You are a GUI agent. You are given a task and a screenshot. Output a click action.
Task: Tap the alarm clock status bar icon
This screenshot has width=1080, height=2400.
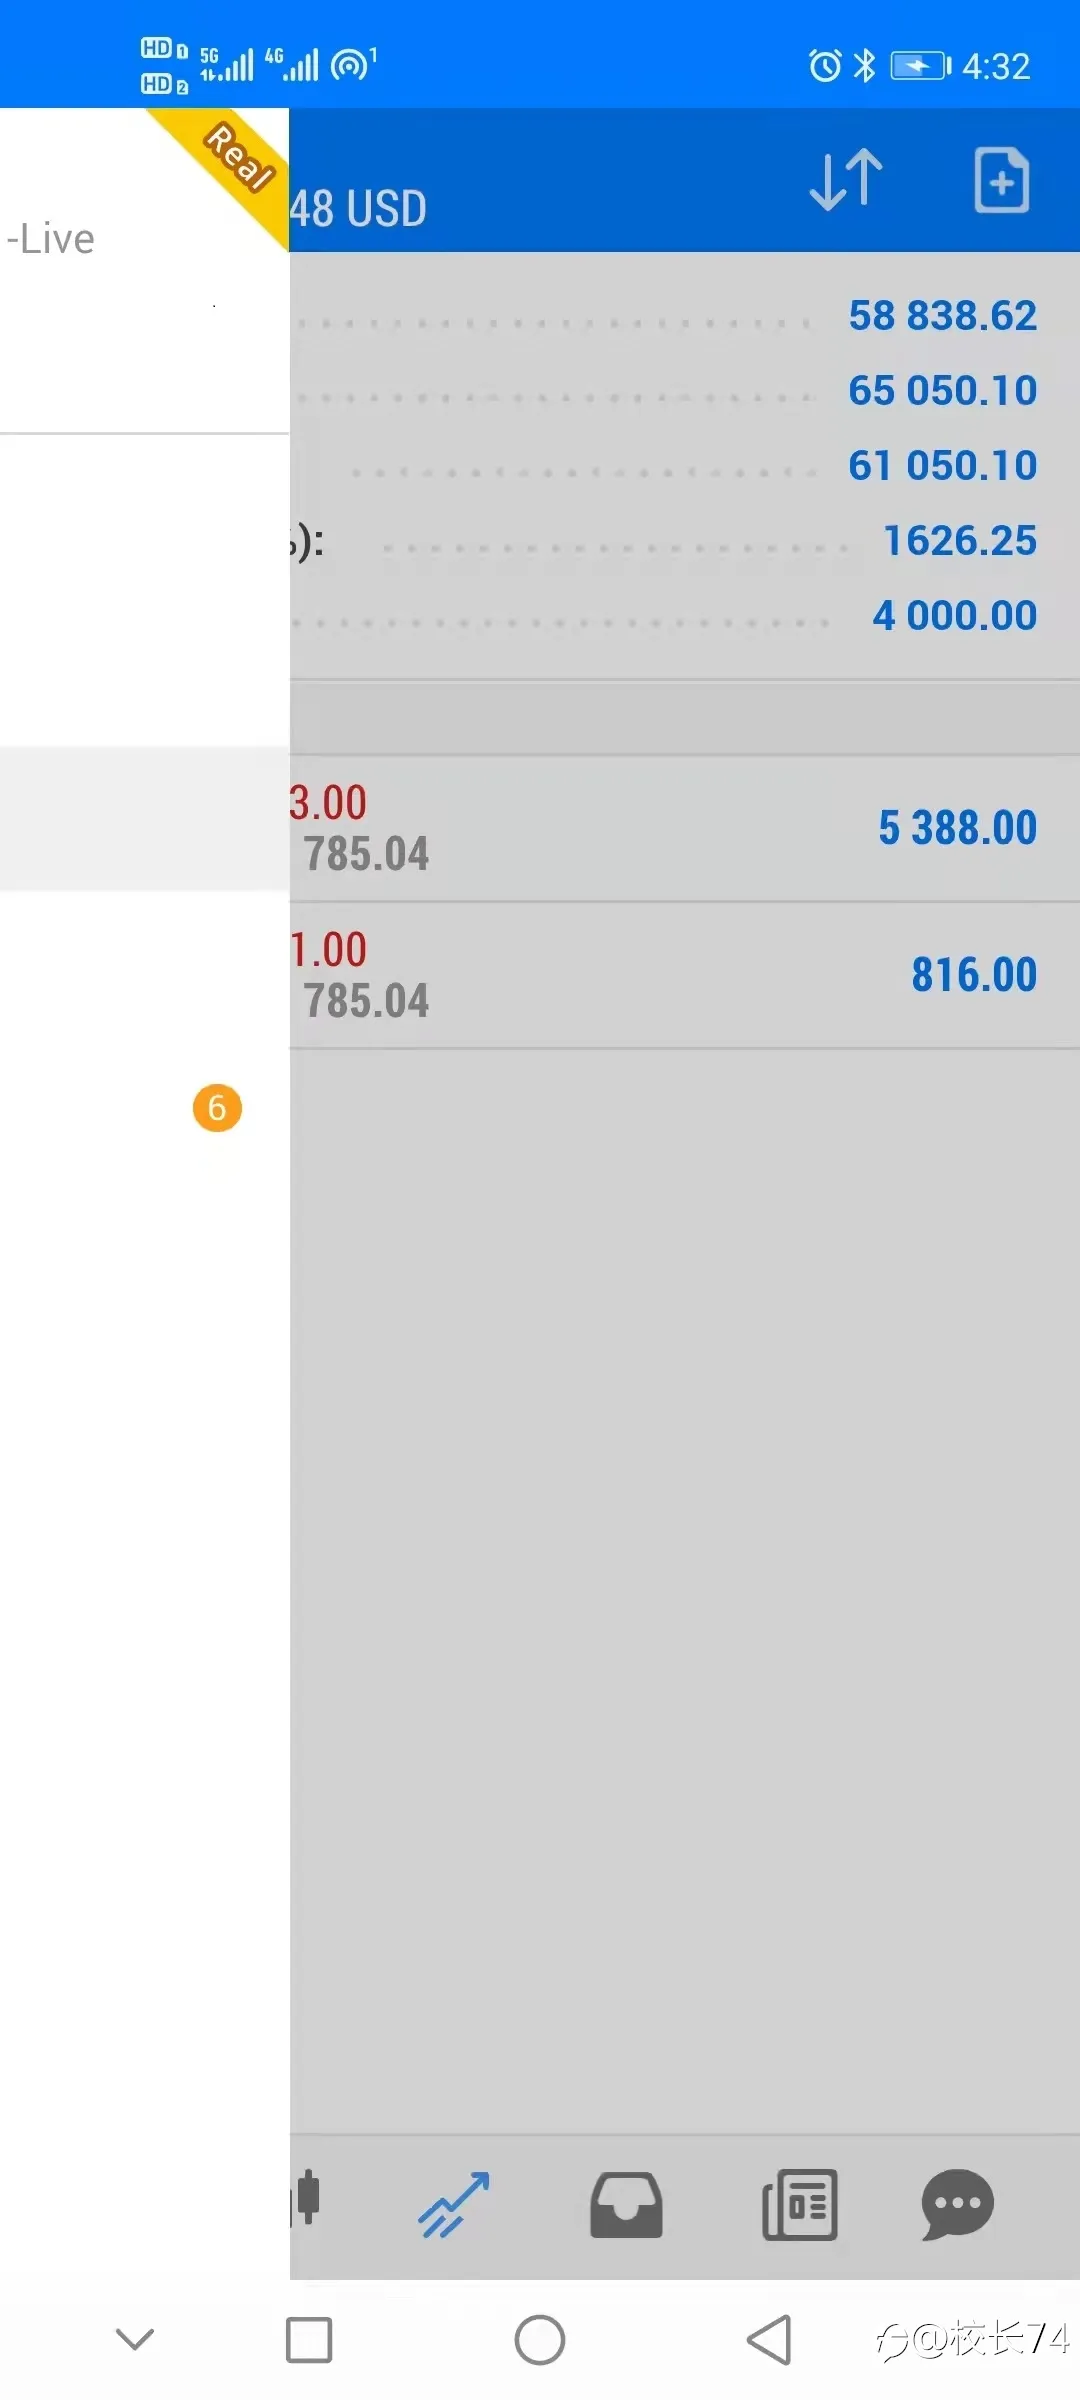825,66
